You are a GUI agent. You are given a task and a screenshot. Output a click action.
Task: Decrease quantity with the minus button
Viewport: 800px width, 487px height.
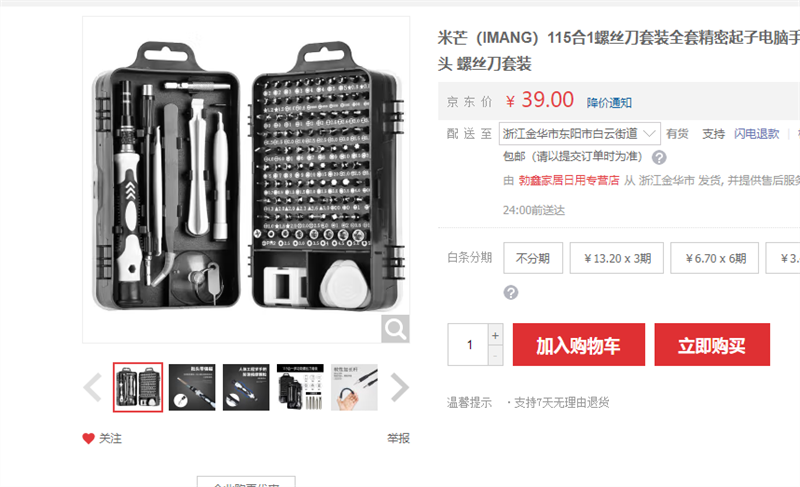click(495, 355)
